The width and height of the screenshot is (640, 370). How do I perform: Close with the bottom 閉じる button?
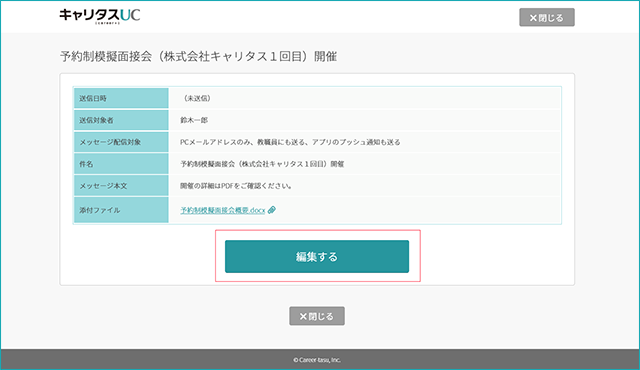tap(317, 316)
